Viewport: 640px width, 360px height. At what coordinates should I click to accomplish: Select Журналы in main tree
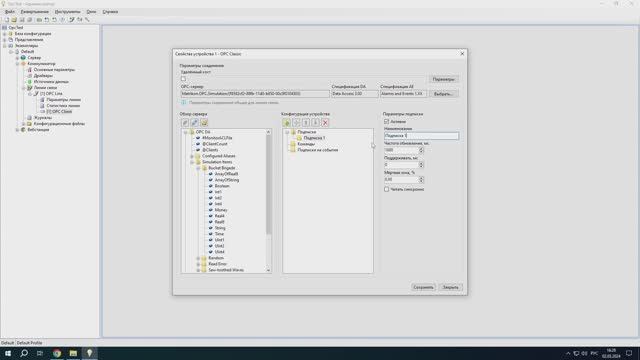42,118
